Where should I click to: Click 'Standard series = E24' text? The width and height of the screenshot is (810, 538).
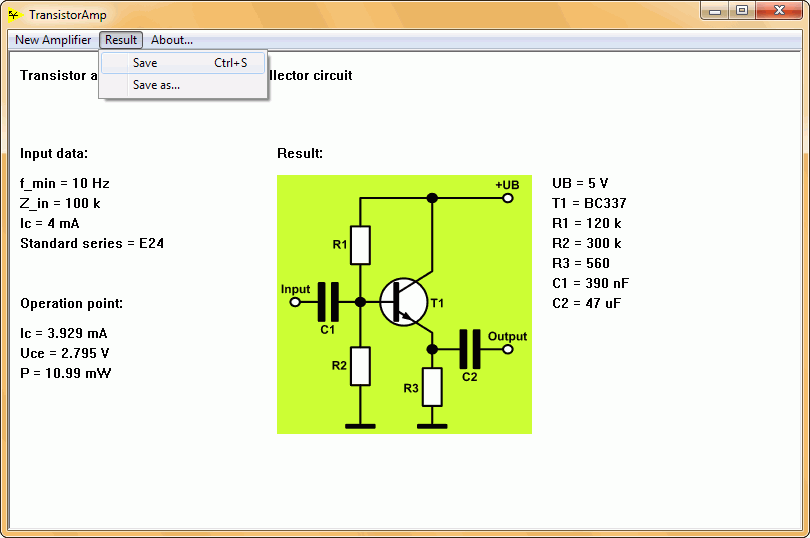click(92, 243)
